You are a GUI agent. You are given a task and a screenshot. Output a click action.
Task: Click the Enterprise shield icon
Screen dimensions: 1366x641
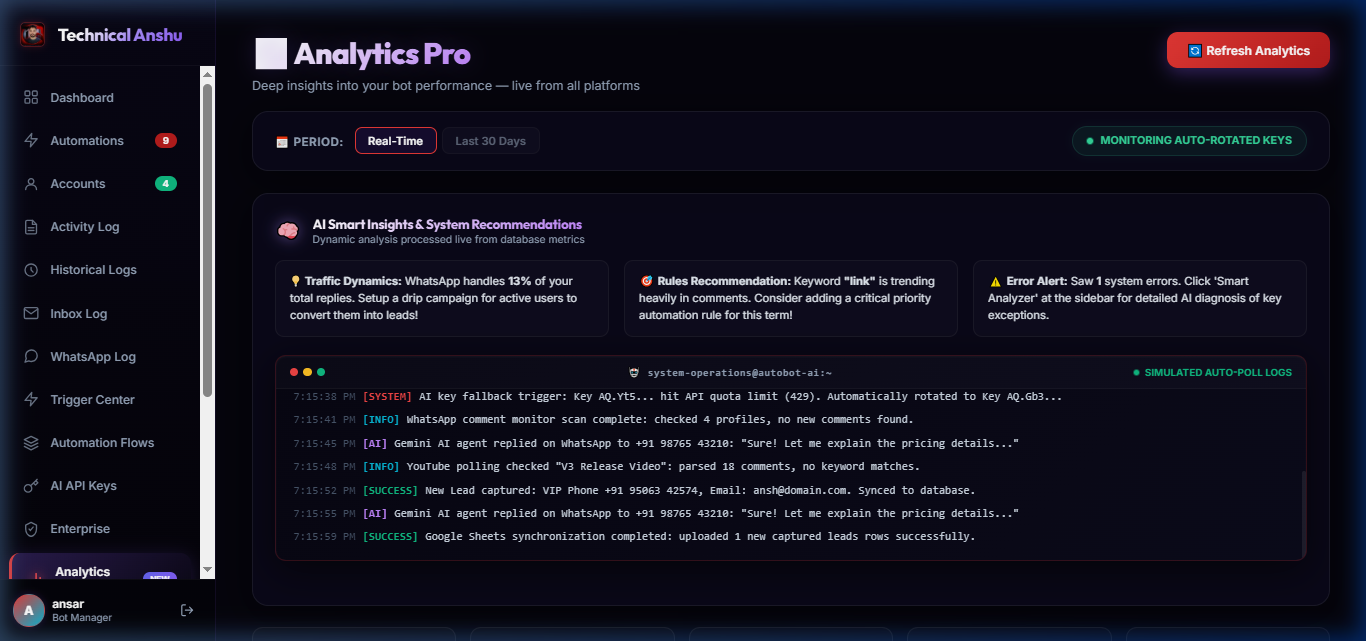click(31, 529)
